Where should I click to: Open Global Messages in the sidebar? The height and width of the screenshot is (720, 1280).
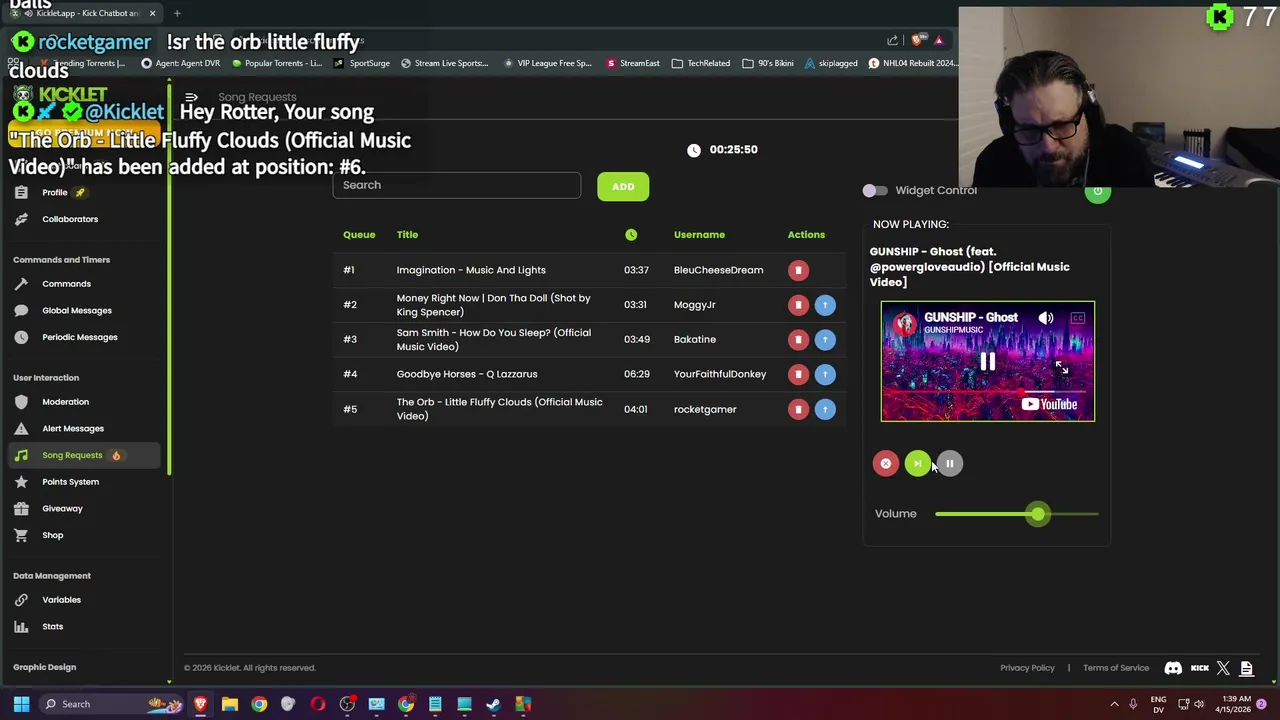tap(77, 311)
